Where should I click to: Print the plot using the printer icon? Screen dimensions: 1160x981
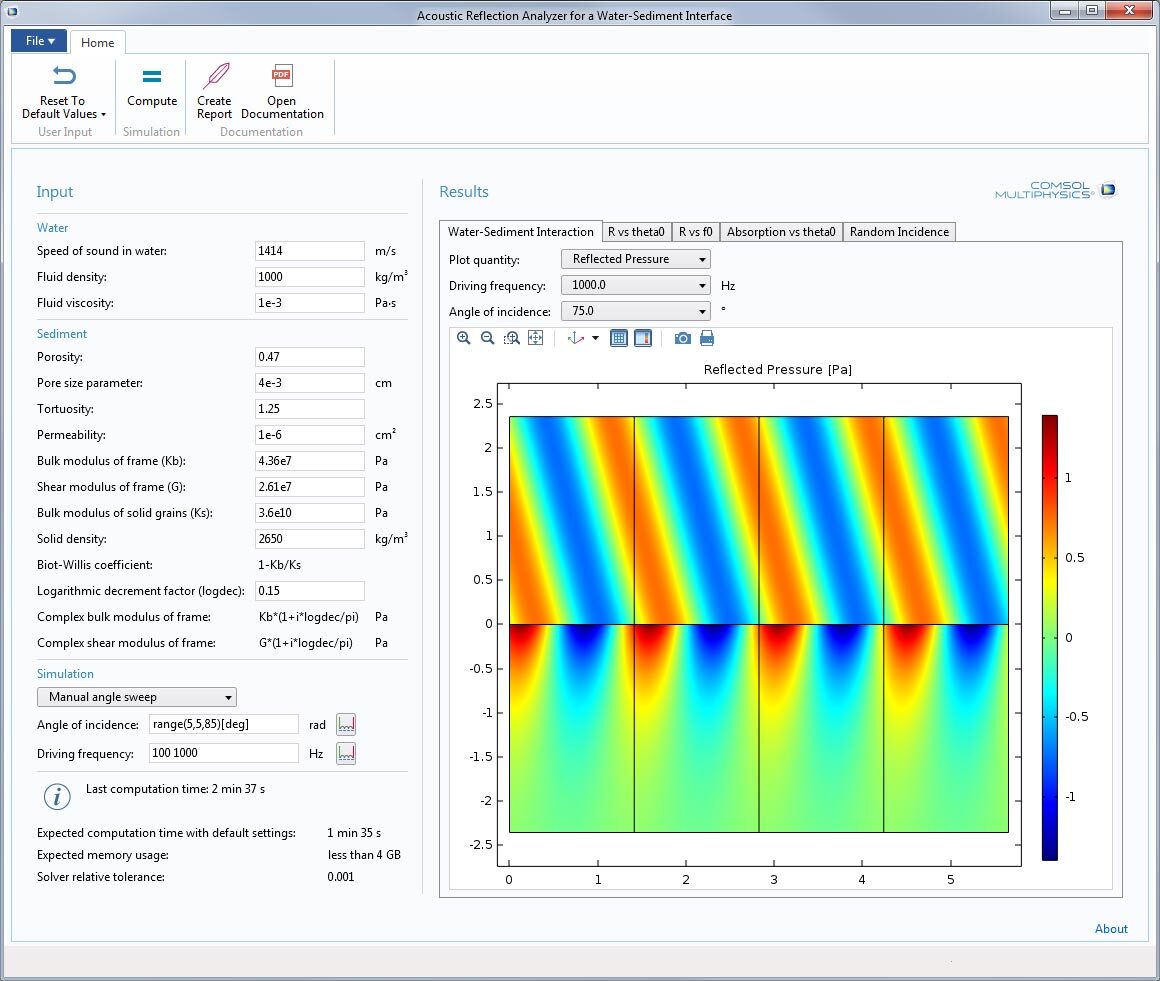click(708, 338)
